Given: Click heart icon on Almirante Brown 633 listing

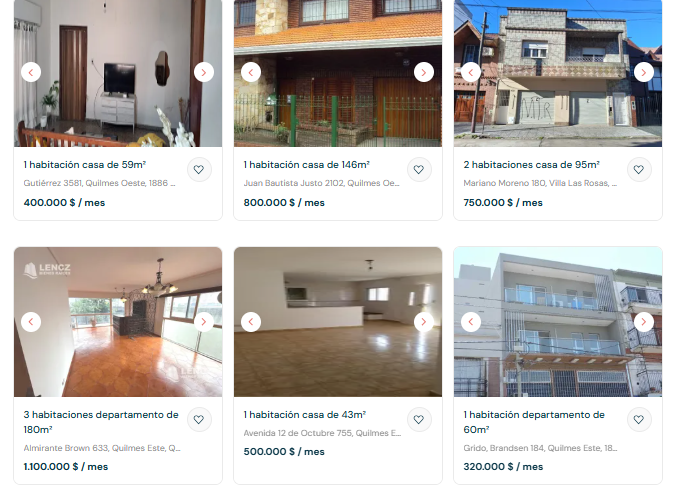Looking at the screenshot, I should coord(199,420).
